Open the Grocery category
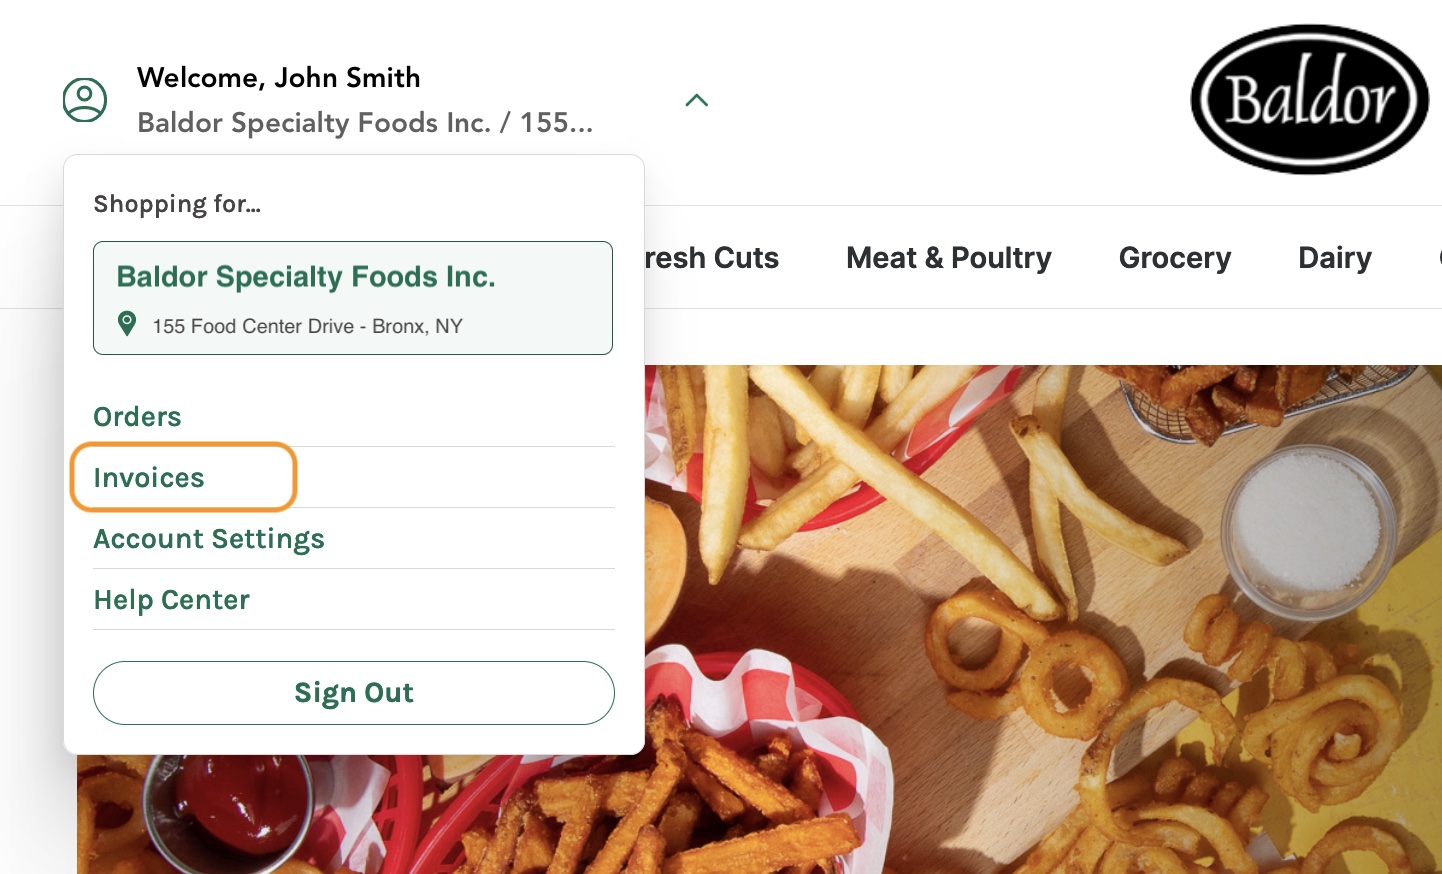Screen dimensions: 1442x874 coord(1174,258)
